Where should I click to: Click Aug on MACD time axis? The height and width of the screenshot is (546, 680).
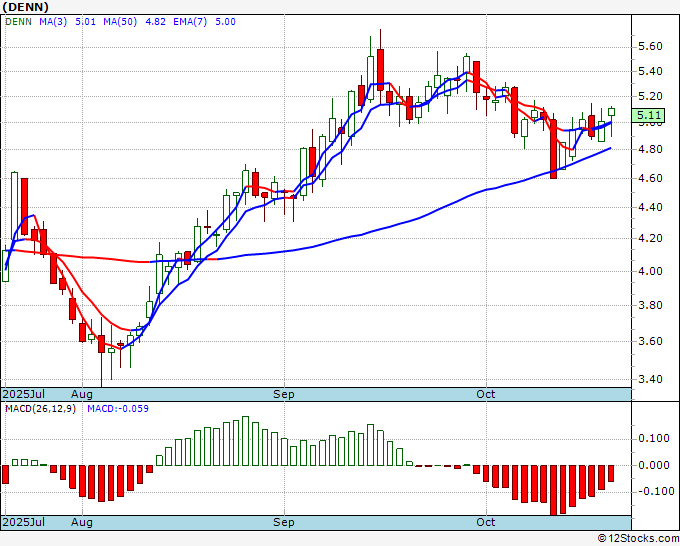click(x=82, y=522)
